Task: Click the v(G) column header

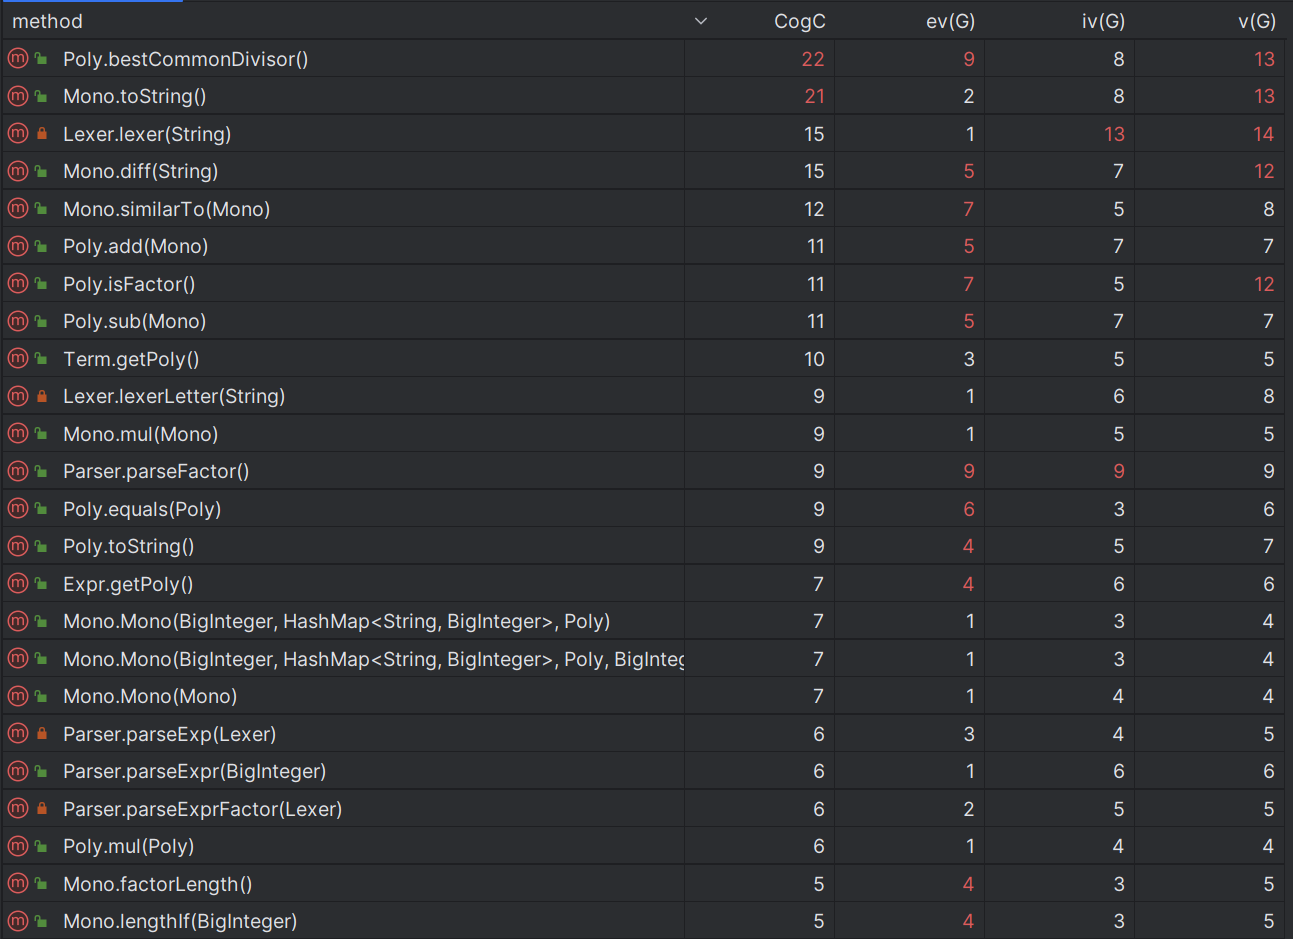Action: click(1256, 21)
